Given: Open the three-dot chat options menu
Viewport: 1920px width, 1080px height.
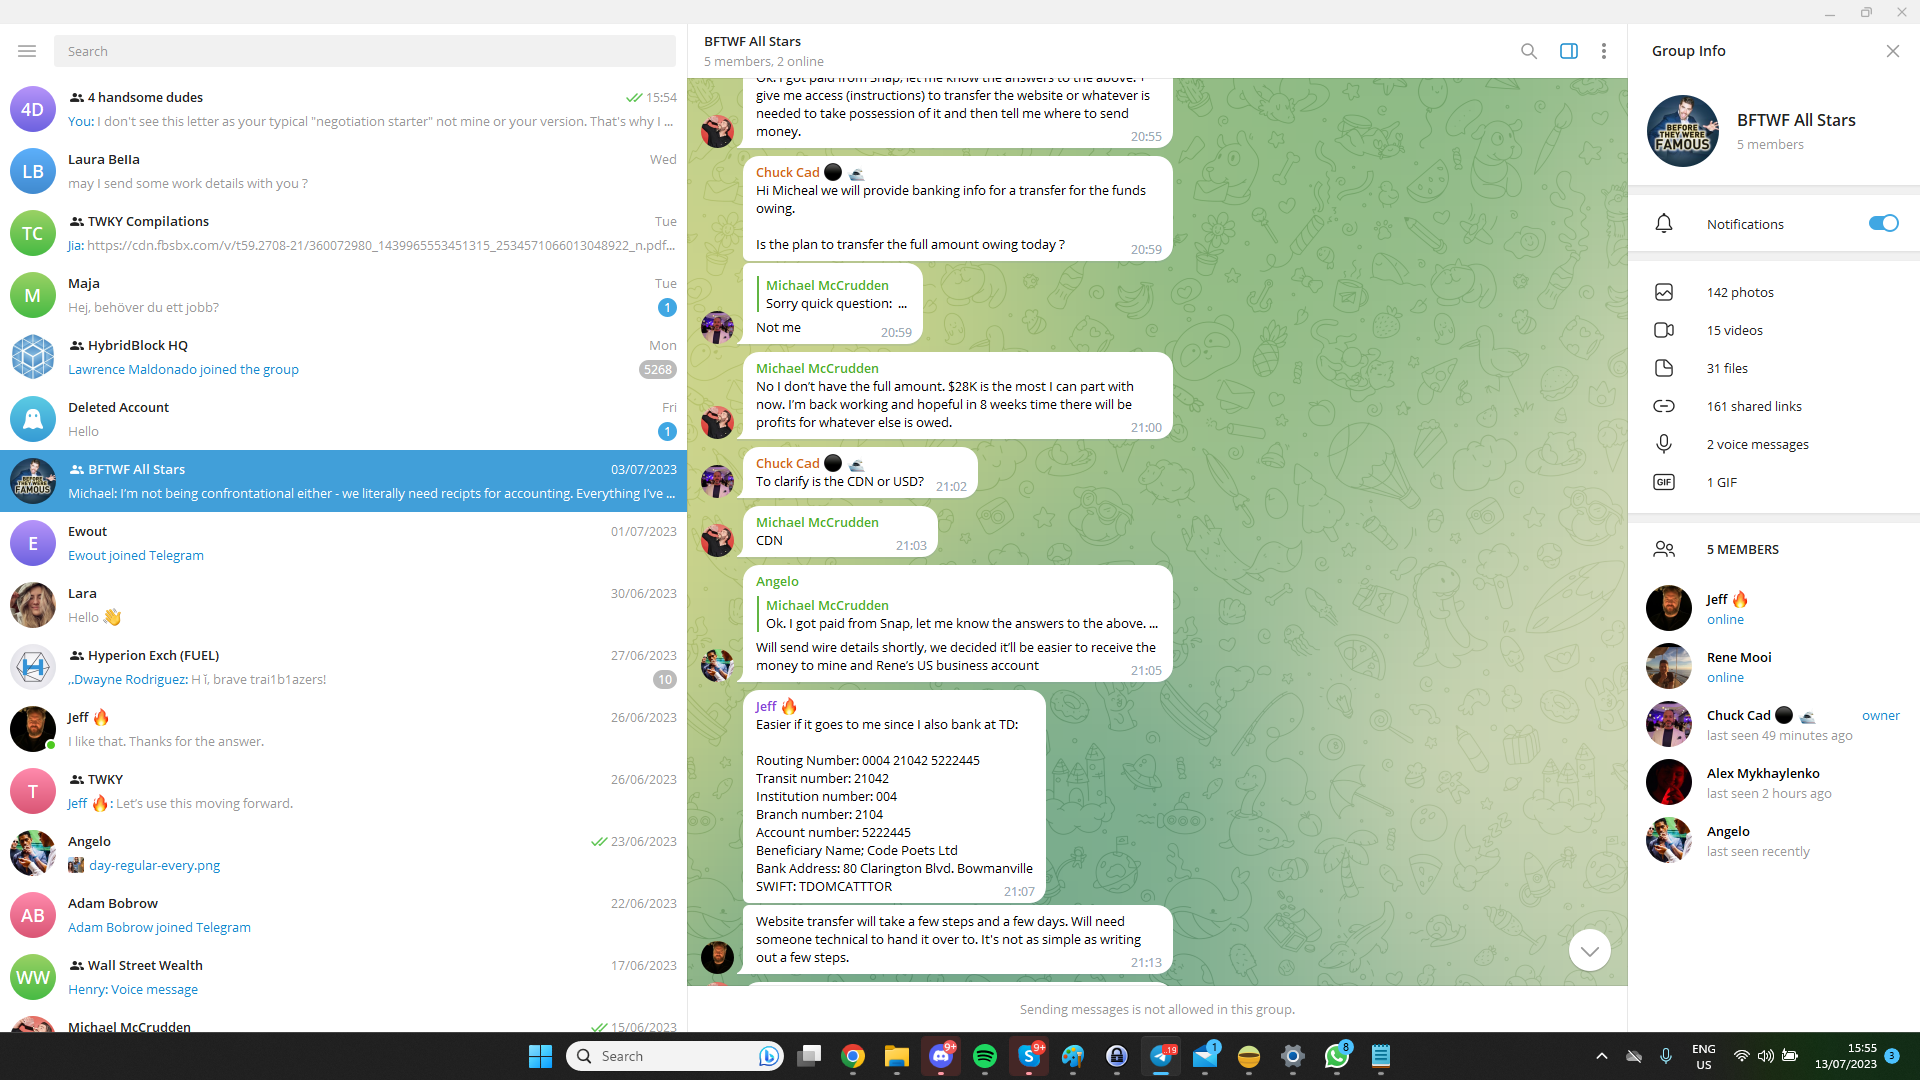Looking at the screenshot, I should [x=1603, y=51].
